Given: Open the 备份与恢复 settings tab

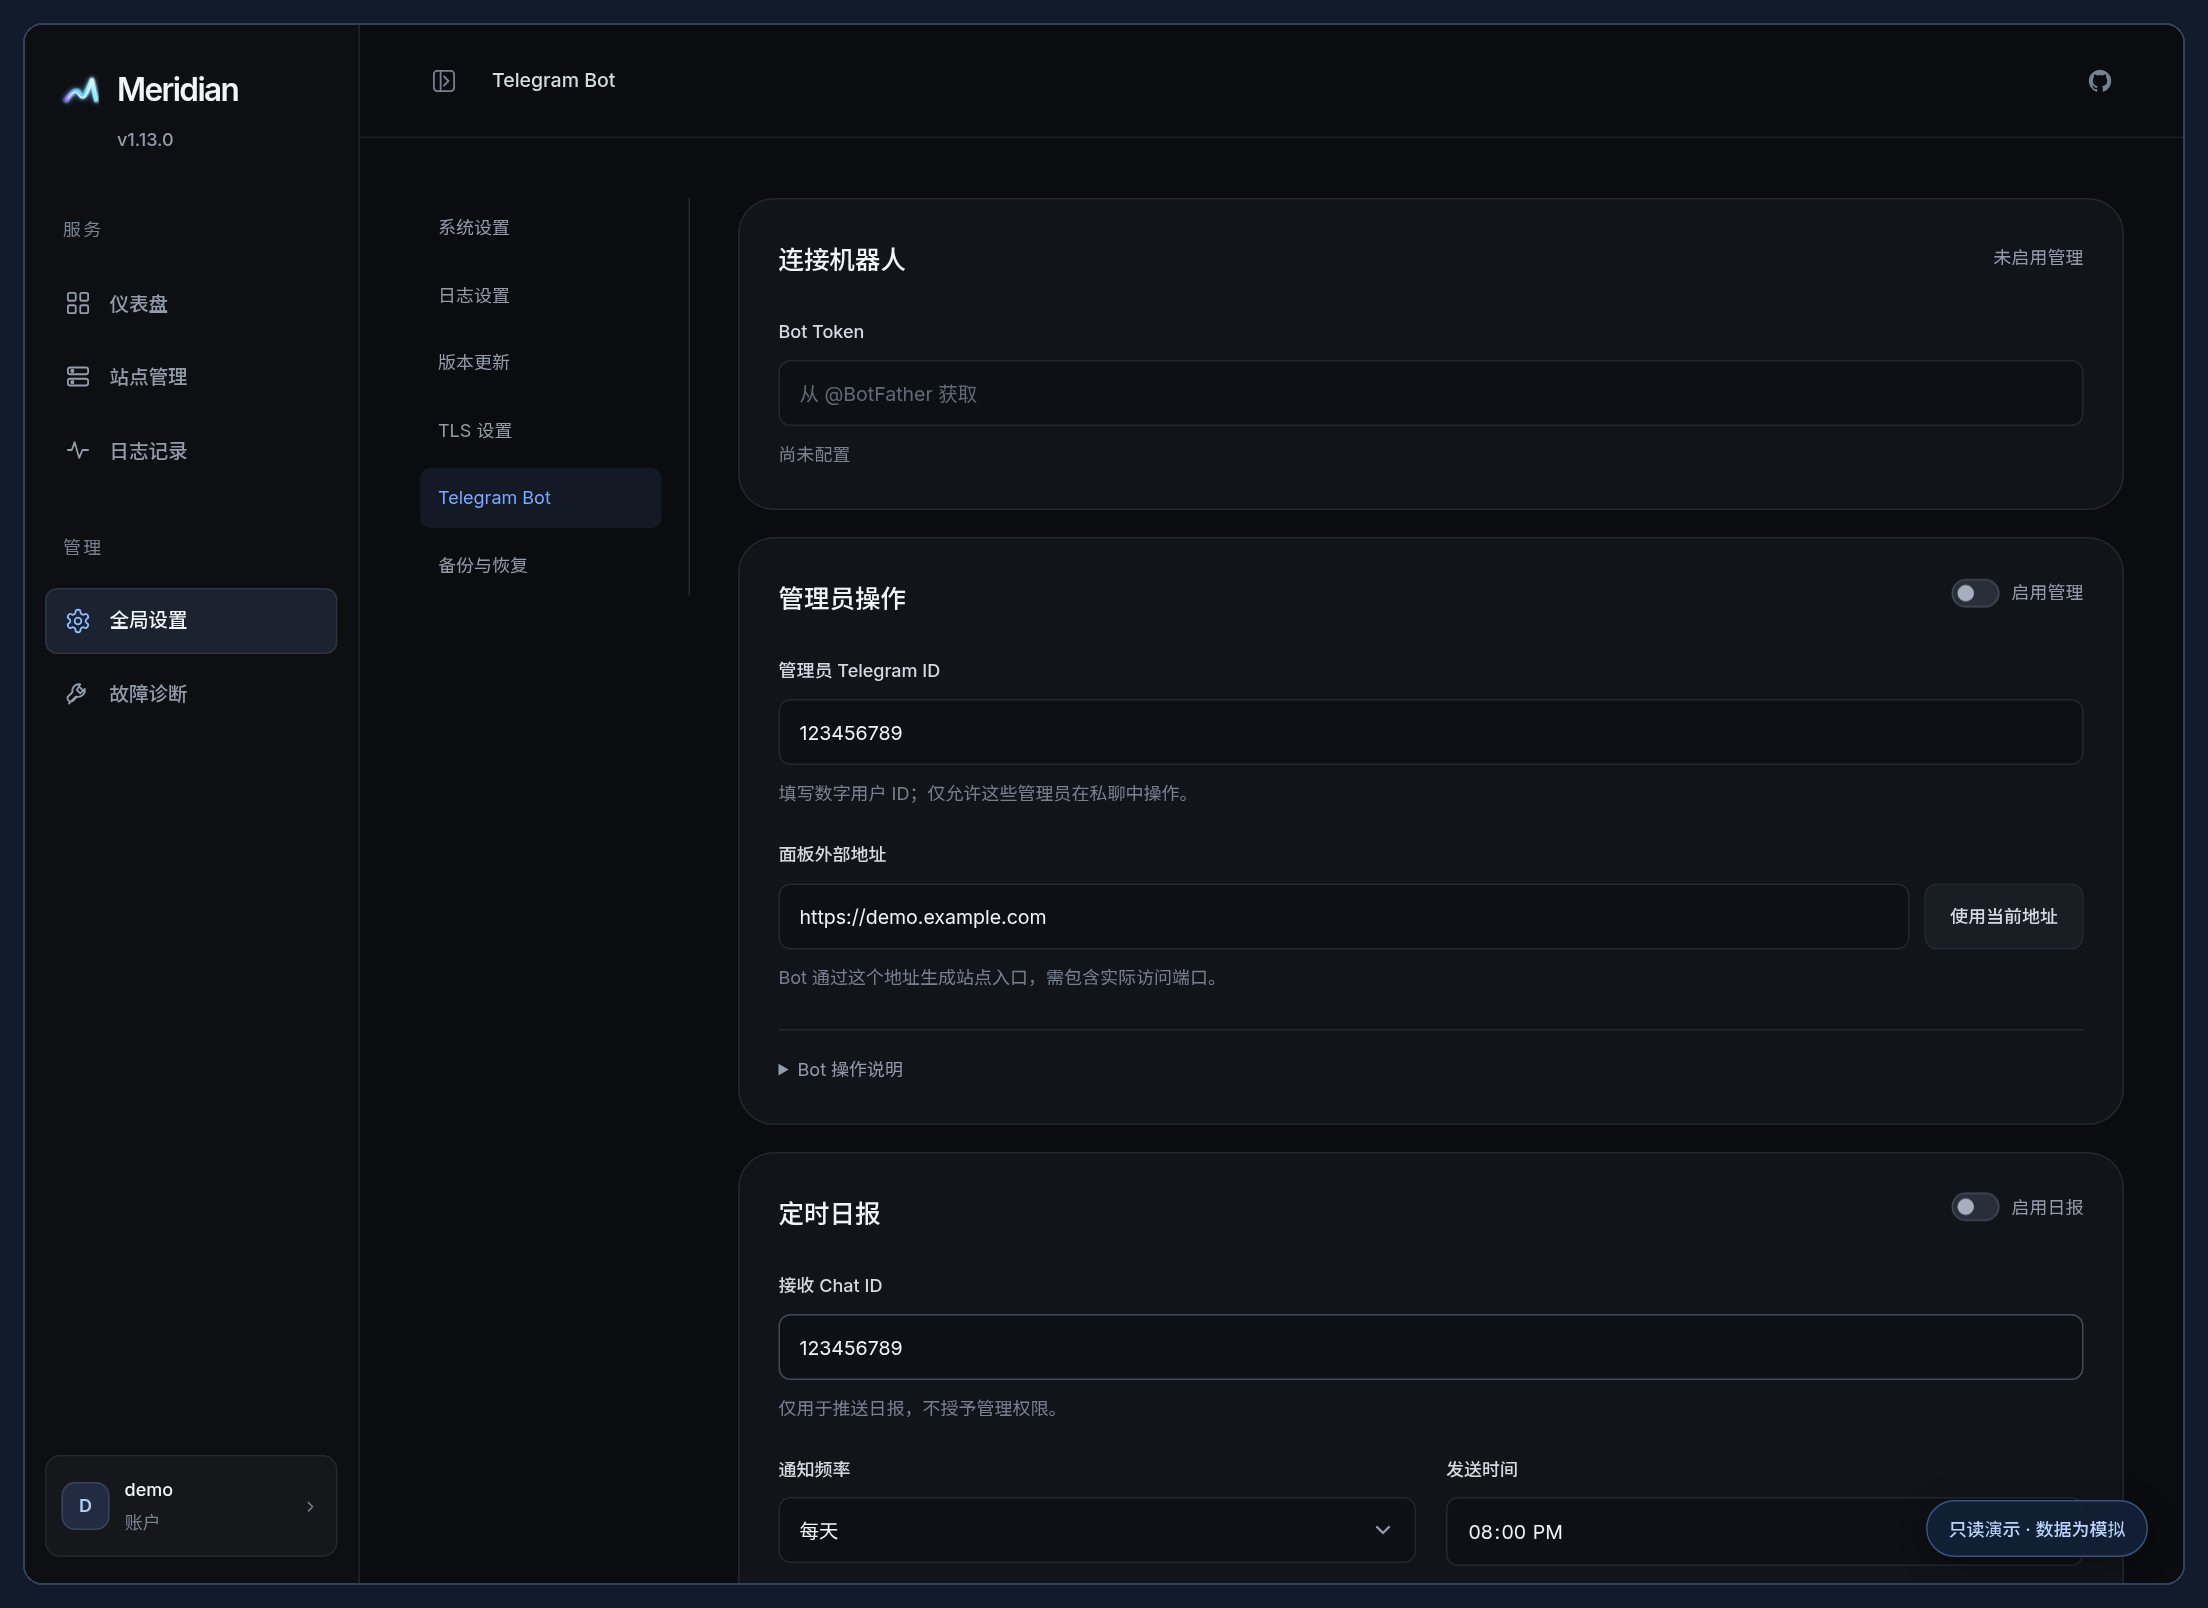Looking at the screenshot, I should [x=540, y=566].
